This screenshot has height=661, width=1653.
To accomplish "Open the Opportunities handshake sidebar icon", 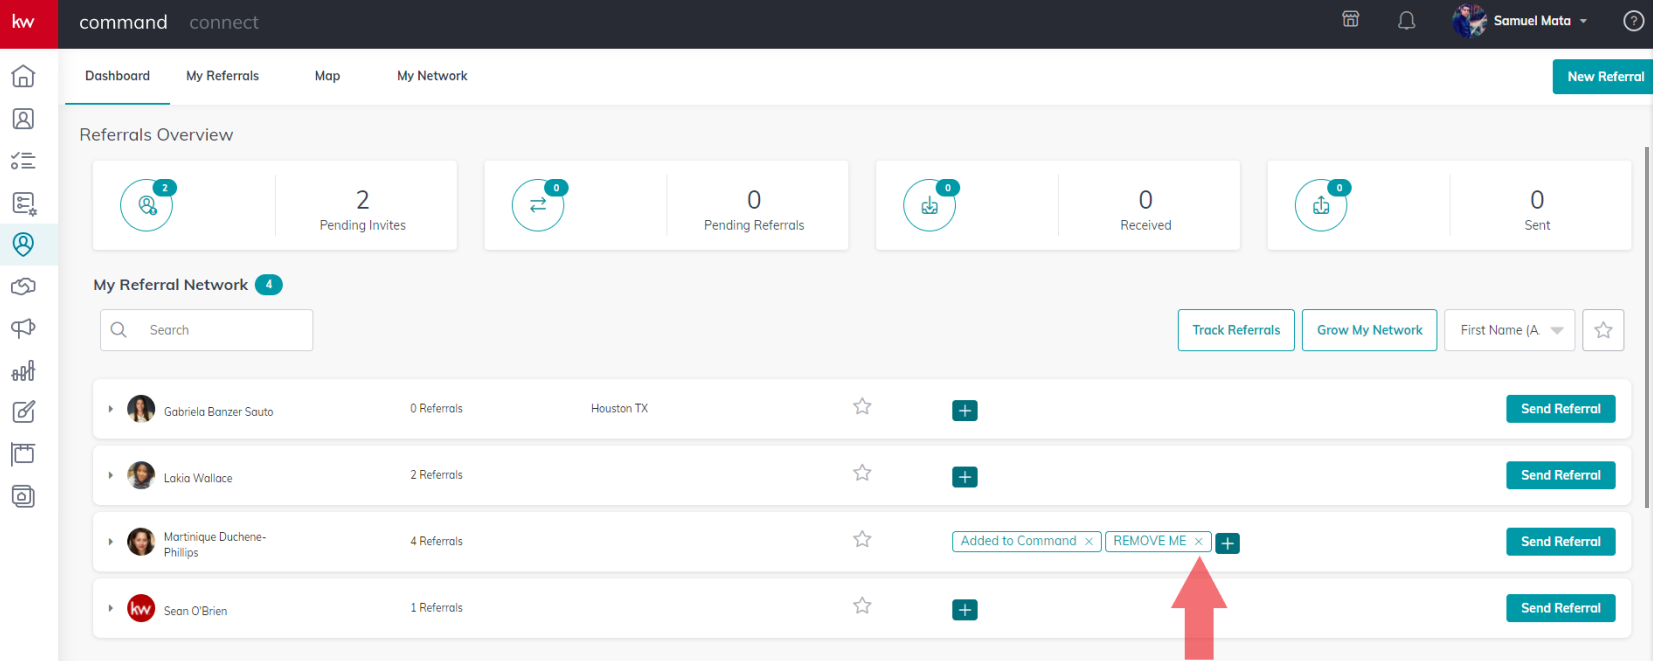I will tap(23, 287).
